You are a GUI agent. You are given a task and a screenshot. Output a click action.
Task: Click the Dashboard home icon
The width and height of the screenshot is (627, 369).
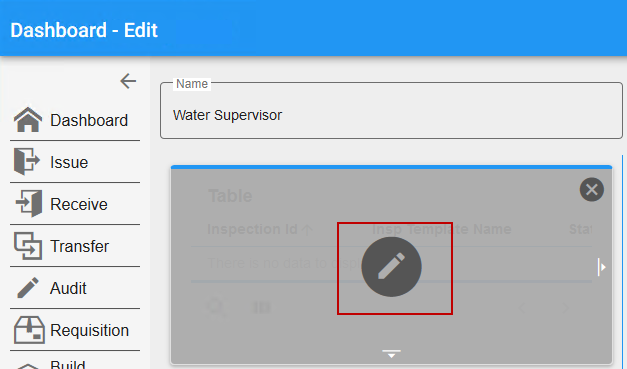pyautogui.click(x=28, y=120)
